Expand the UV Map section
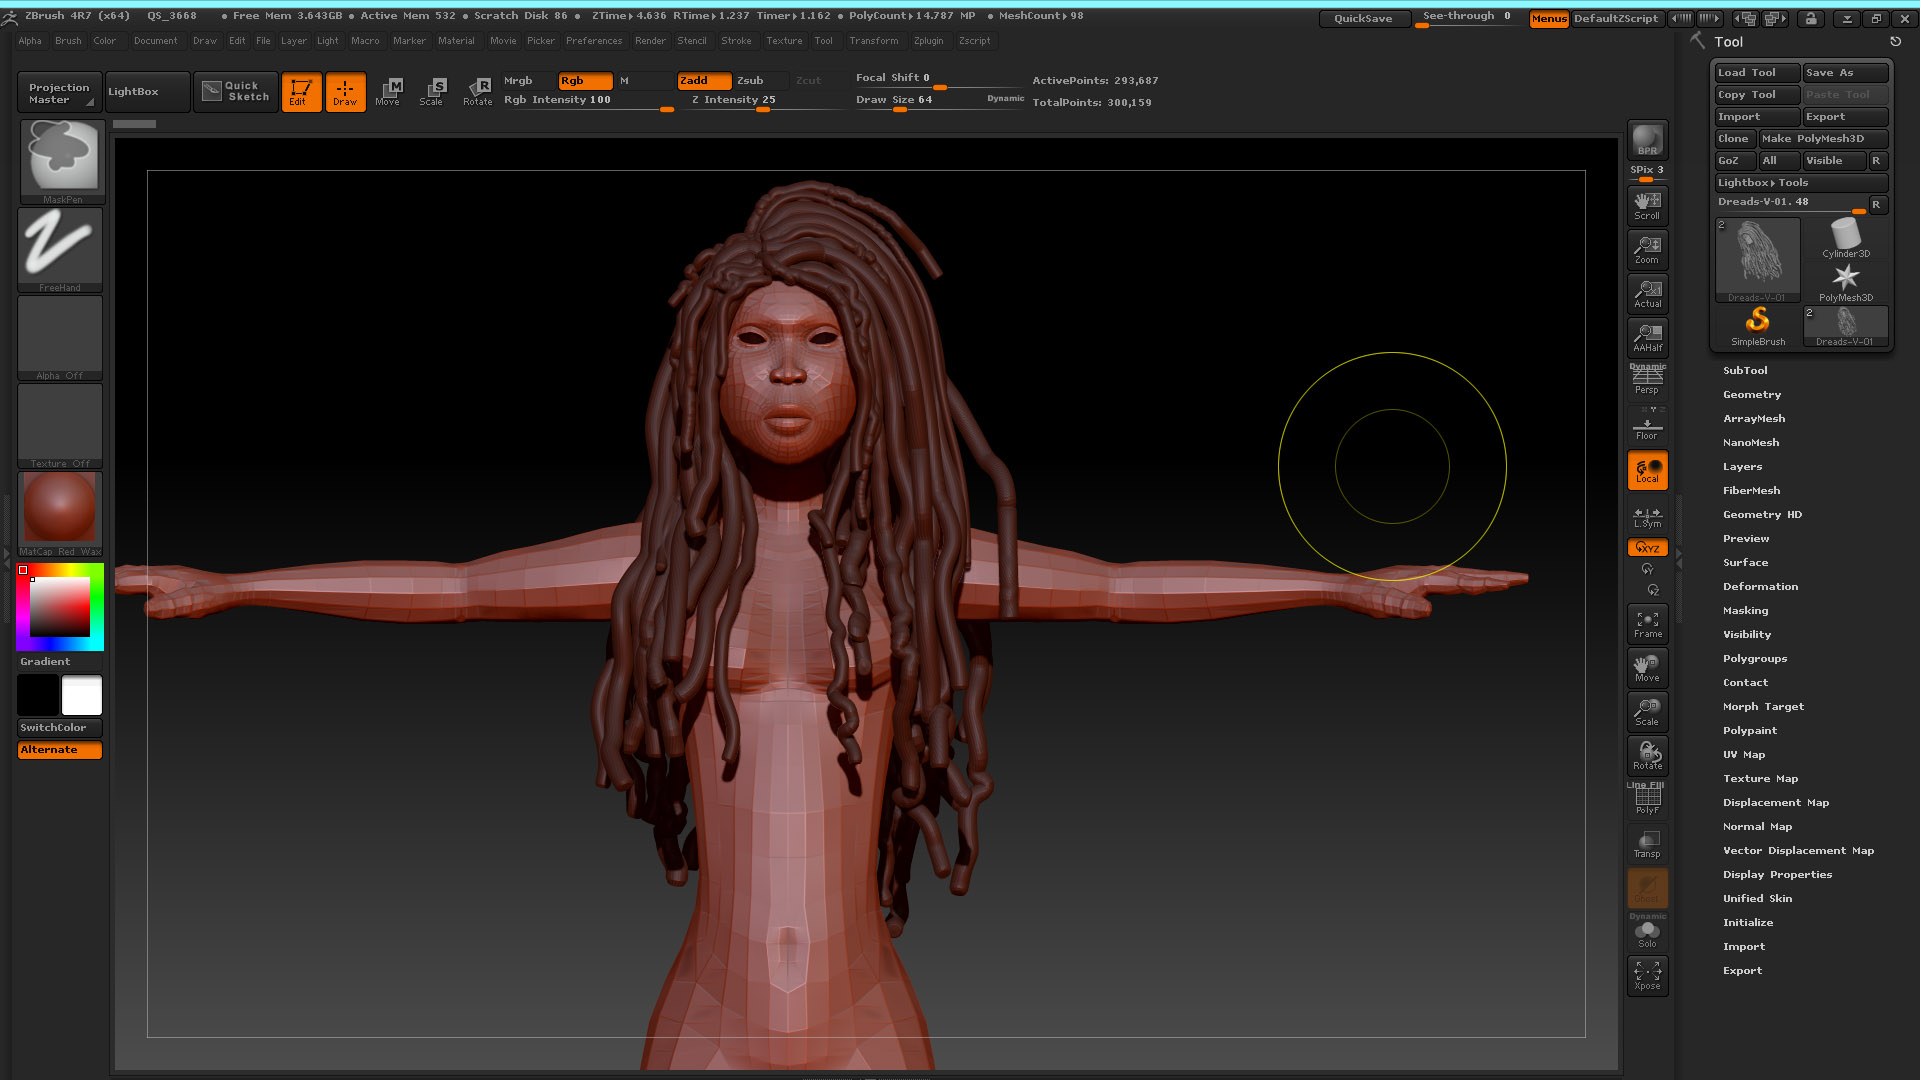This screenshot has width=1920, height=1080. pyautogui.click(x=1743, y=755)
